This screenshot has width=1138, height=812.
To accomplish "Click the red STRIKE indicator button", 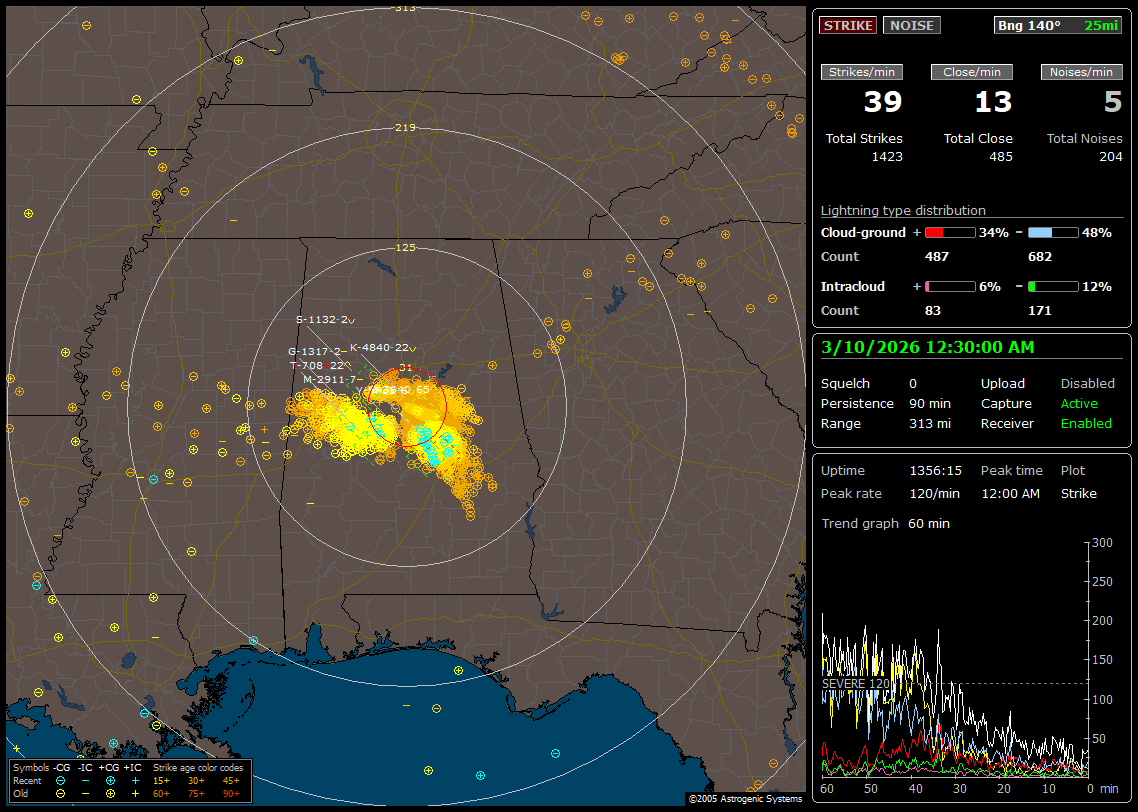I will (848, 25).
